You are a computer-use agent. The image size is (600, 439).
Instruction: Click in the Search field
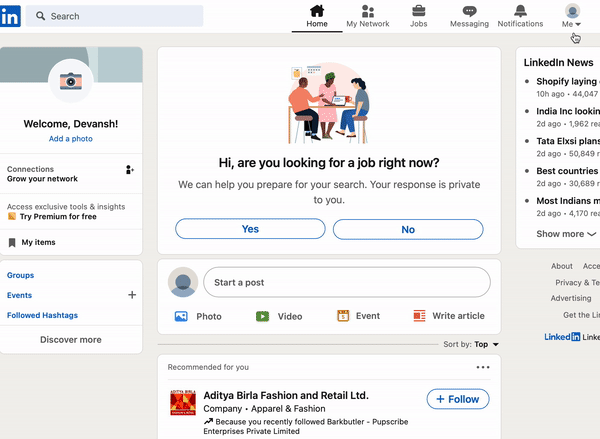[114, 16]
